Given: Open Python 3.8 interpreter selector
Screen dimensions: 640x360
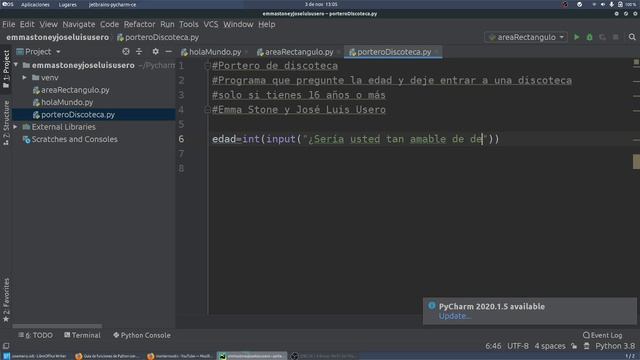Looking at the screenshot, I should point(615,346).
